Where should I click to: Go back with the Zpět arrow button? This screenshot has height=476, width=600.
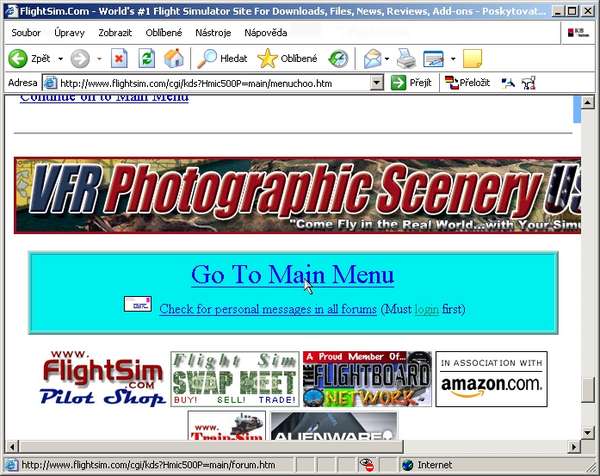coord(29,59)
